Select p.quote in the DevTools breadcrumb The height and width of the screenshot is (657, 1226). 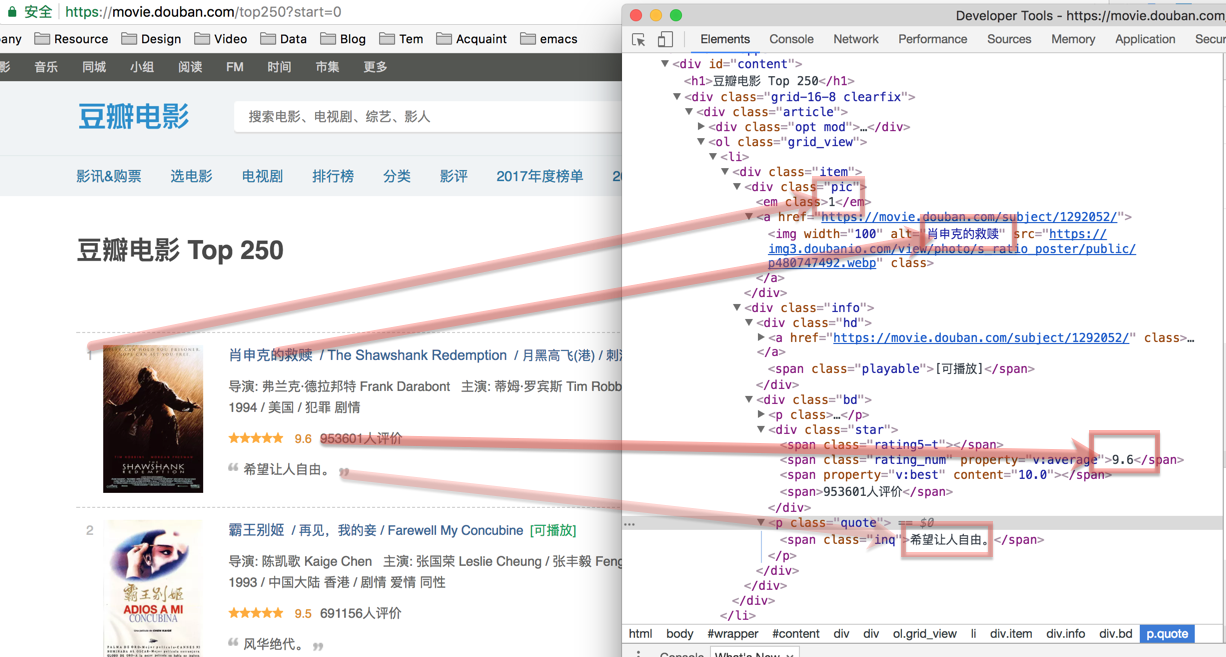tap(1167, 634)
